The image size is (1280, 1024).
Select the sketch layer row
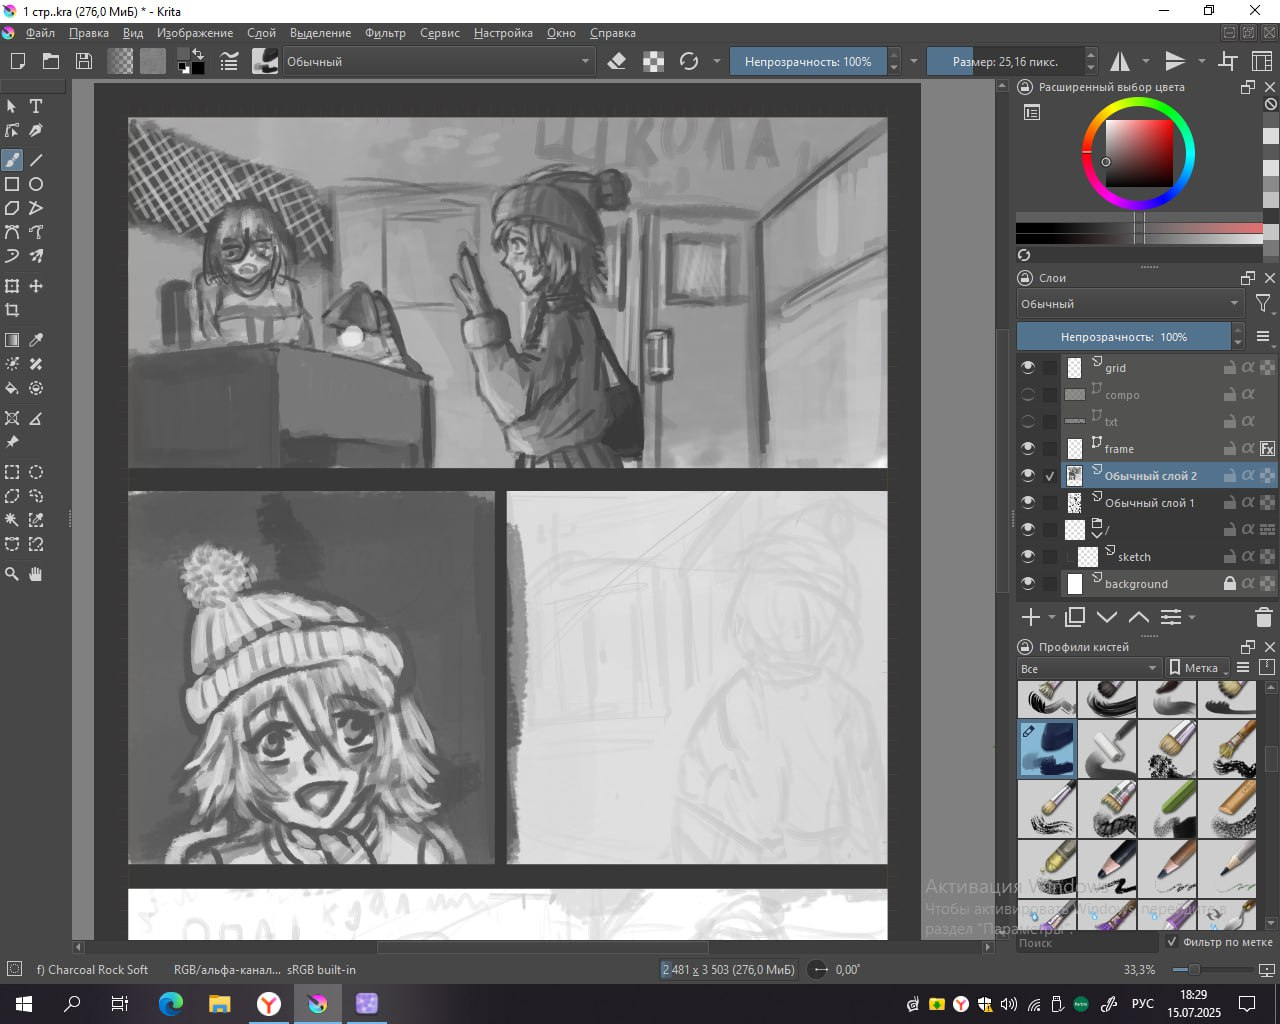(x=1169, y=556)
